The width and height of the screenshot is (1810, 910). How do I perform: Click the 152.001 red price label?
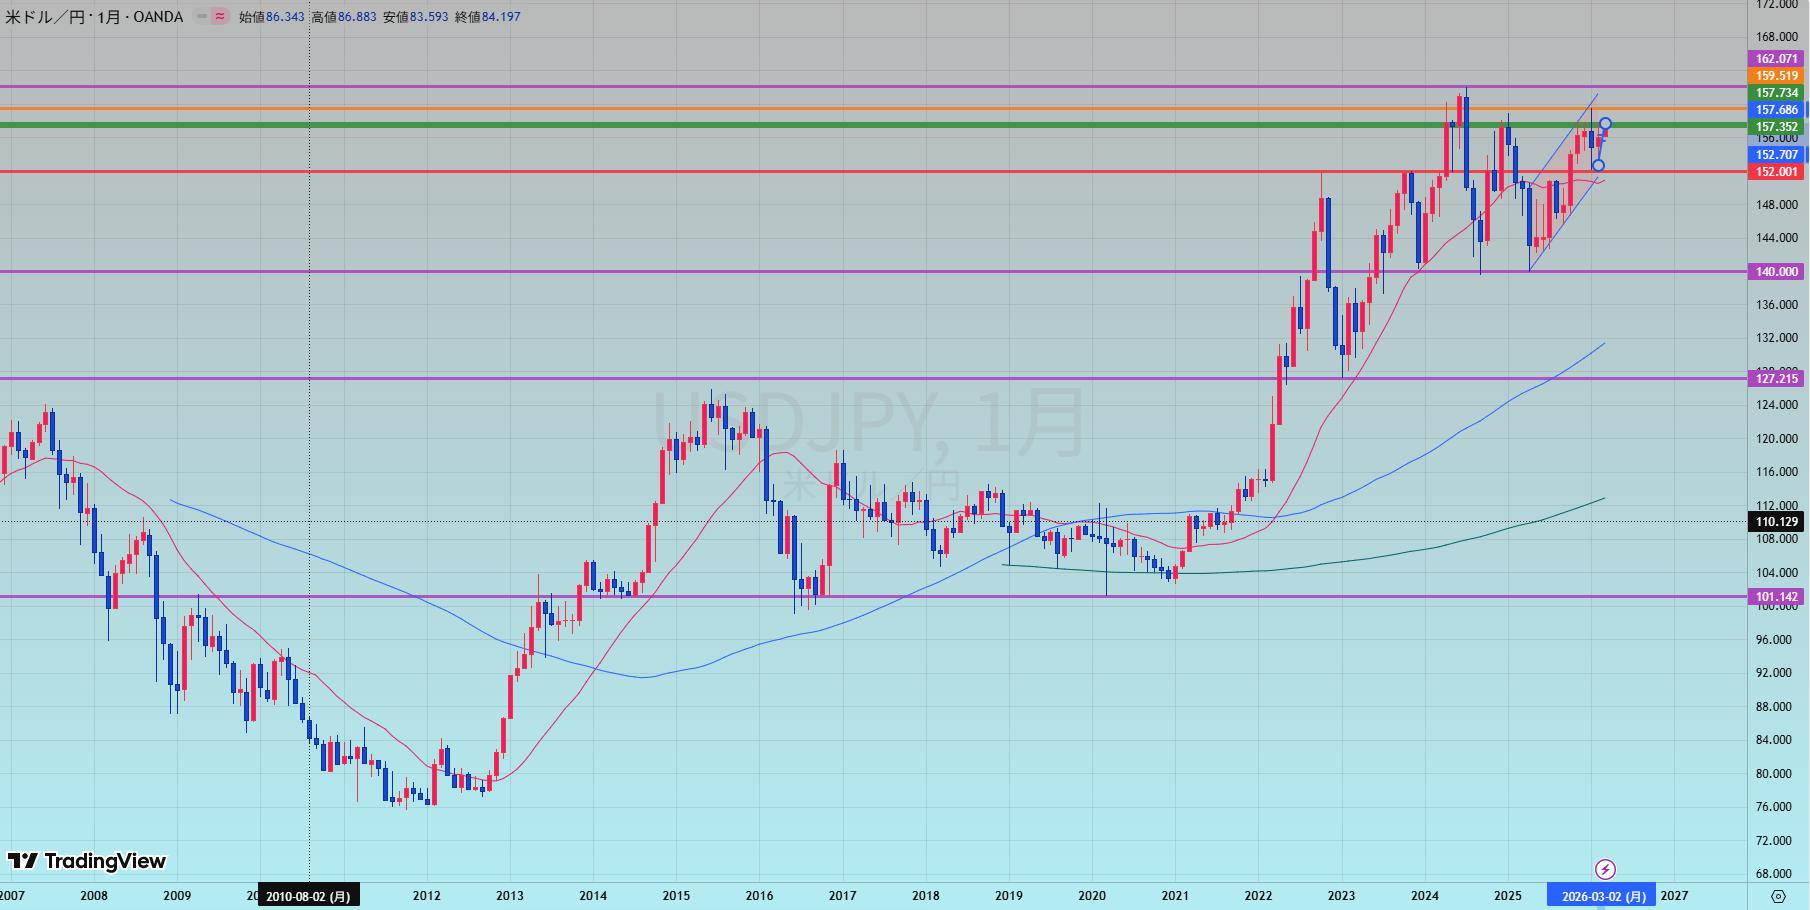click(x=1776, y=172)
